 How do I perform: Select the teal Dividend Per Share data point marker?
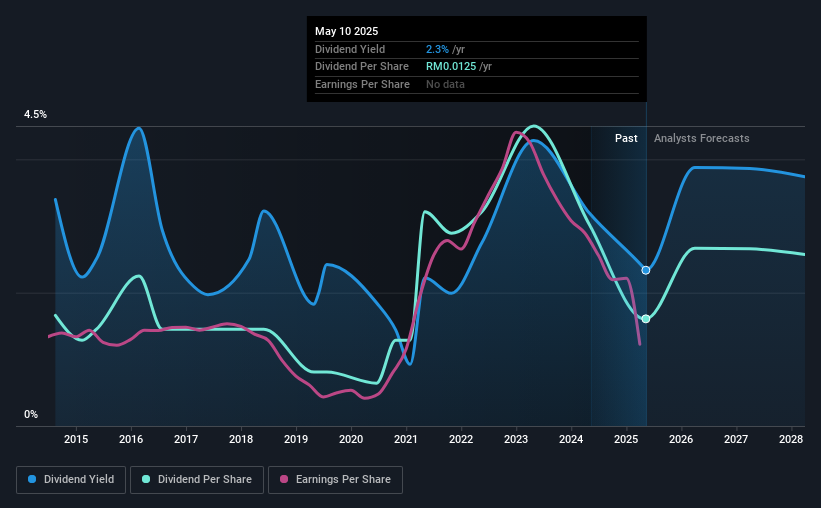pyautogui.click(x=646, y=319)
